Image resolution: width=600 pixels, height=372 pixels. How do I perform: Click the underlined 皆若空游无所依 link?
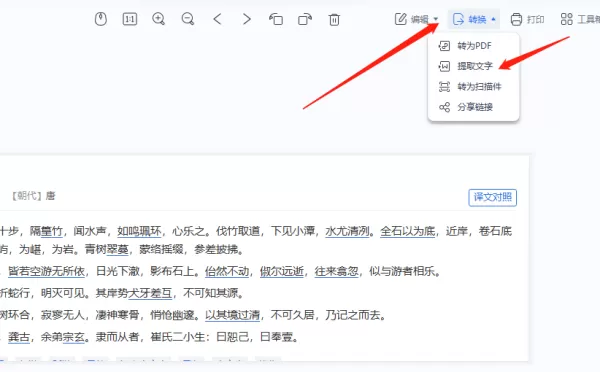[46, 271]
